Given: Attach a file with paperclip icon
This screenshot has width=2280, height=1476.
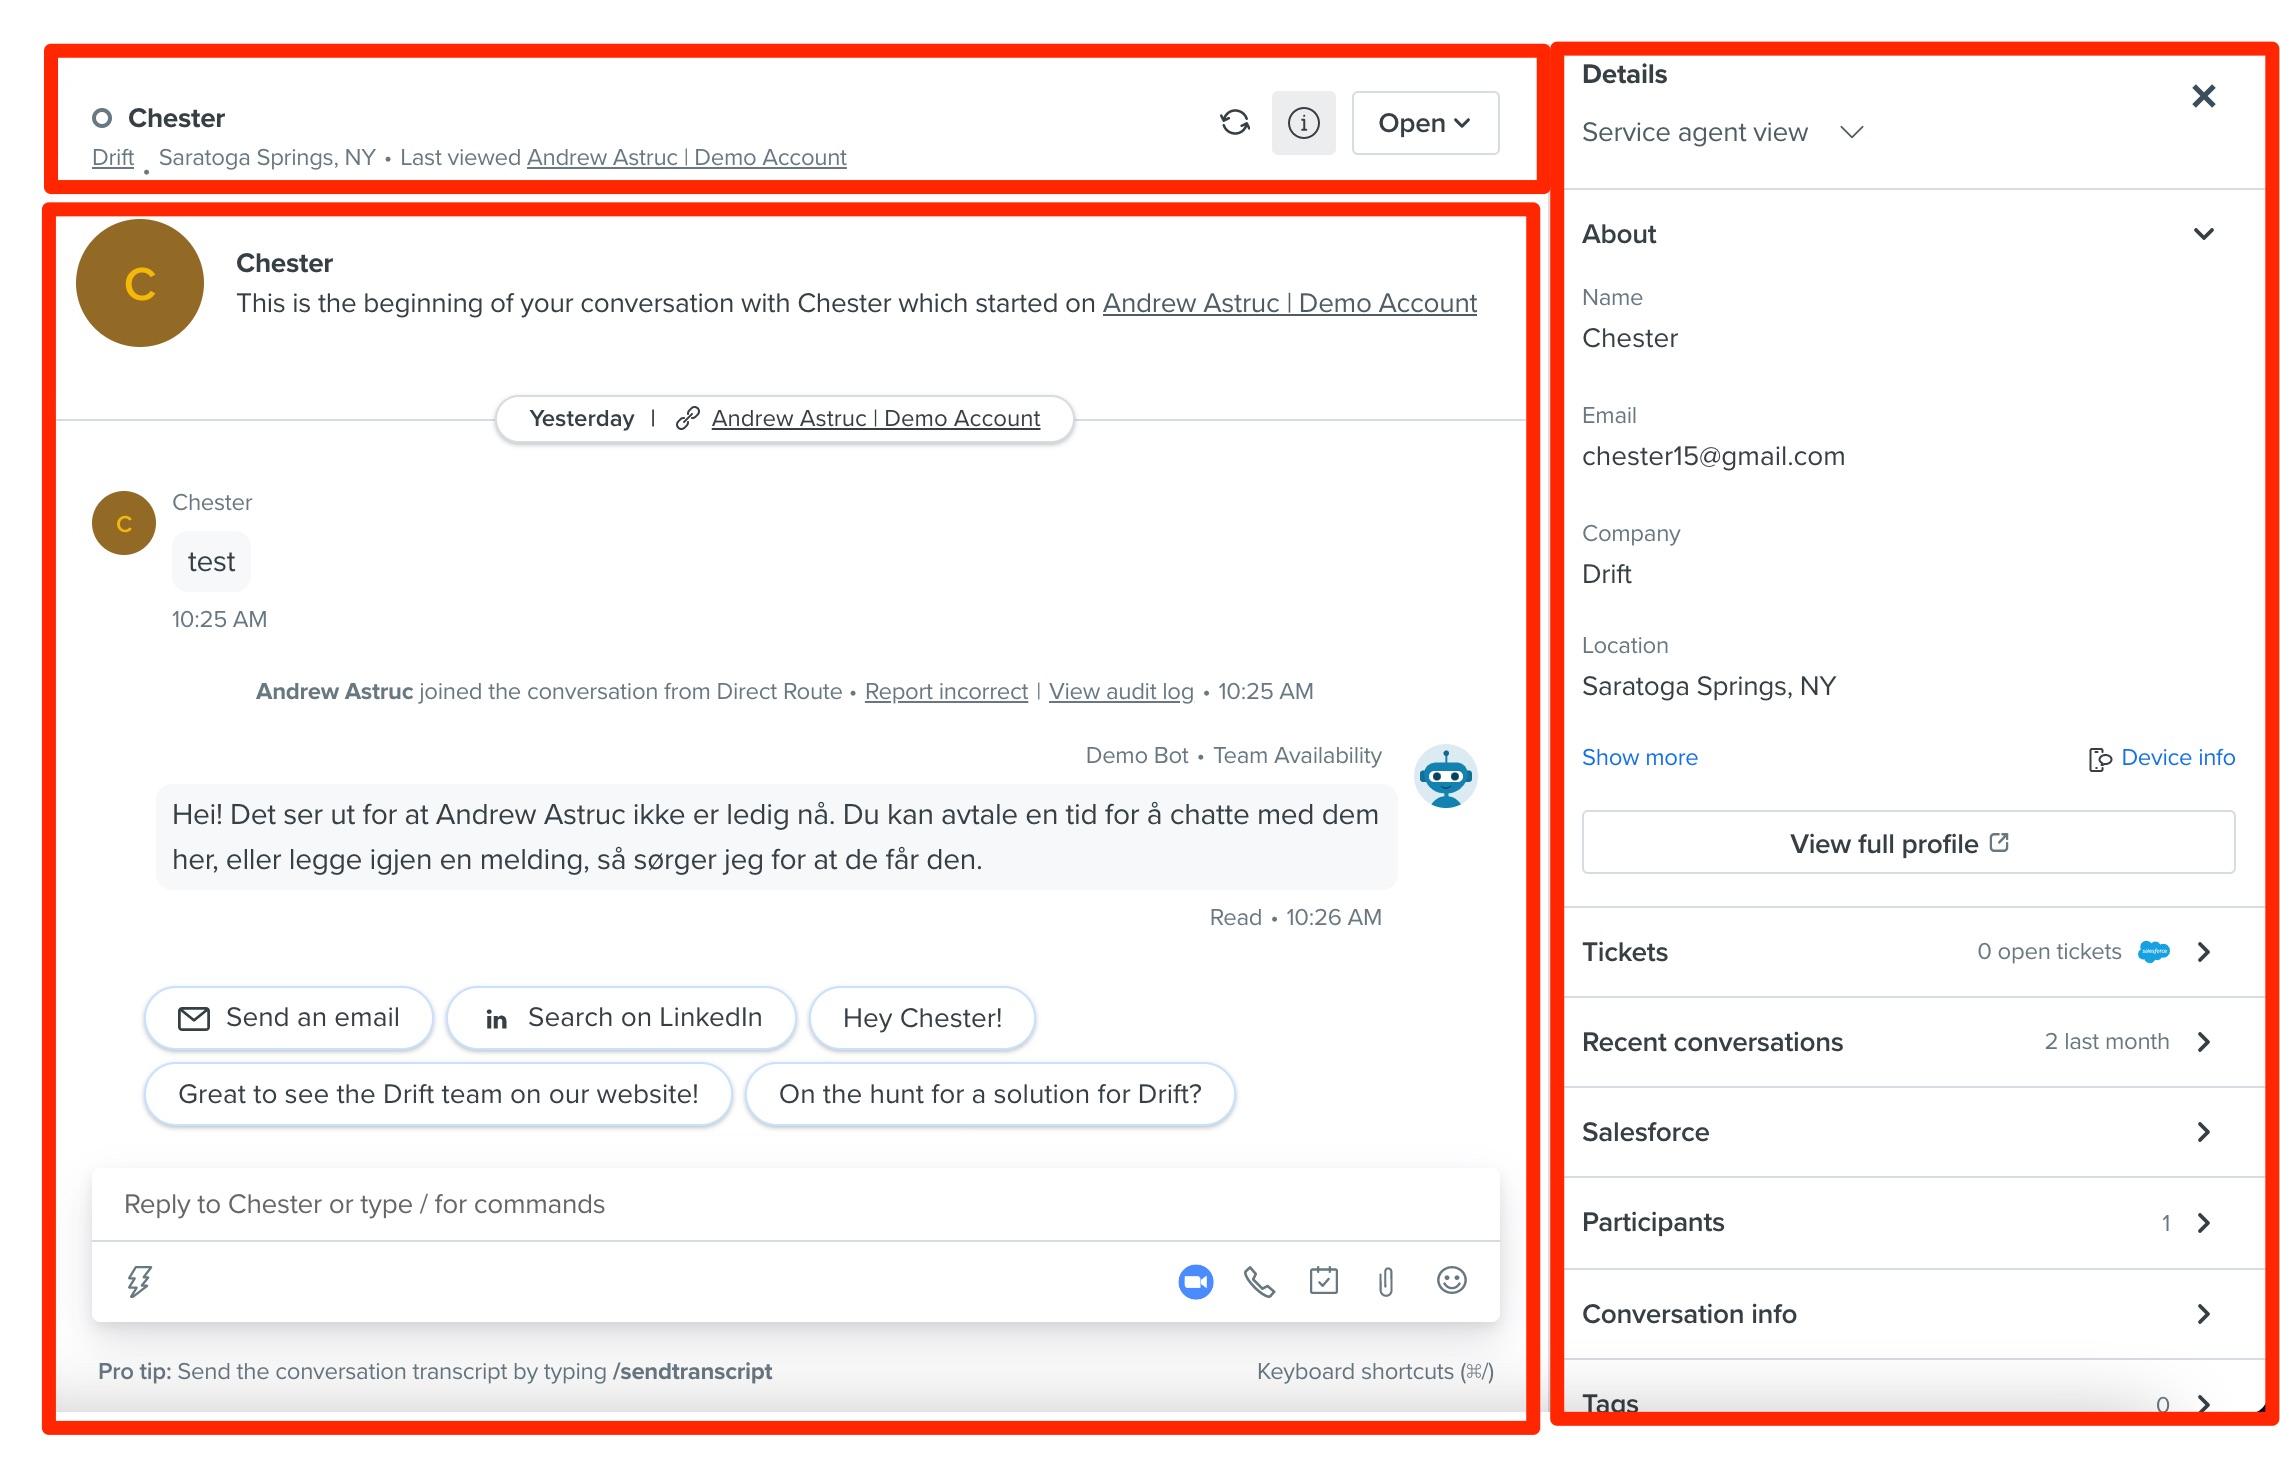Looking at the screenshot, I should pos(1386,1281).
